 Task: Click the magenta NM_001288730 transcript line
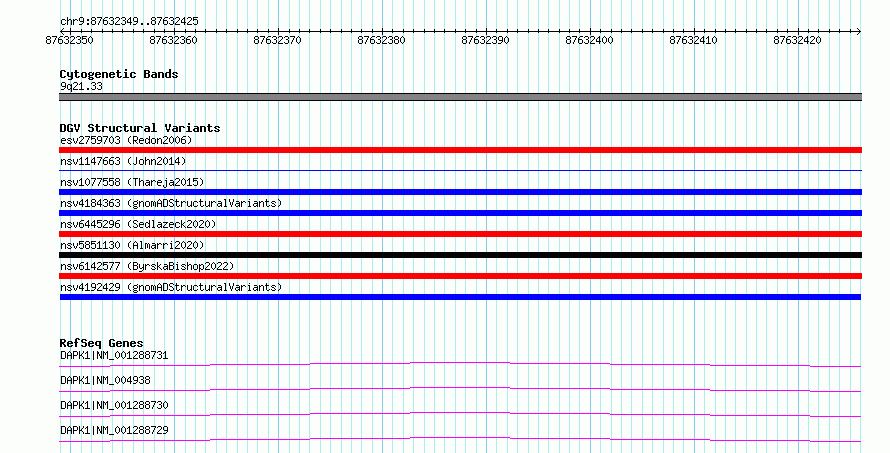[460, 414]
